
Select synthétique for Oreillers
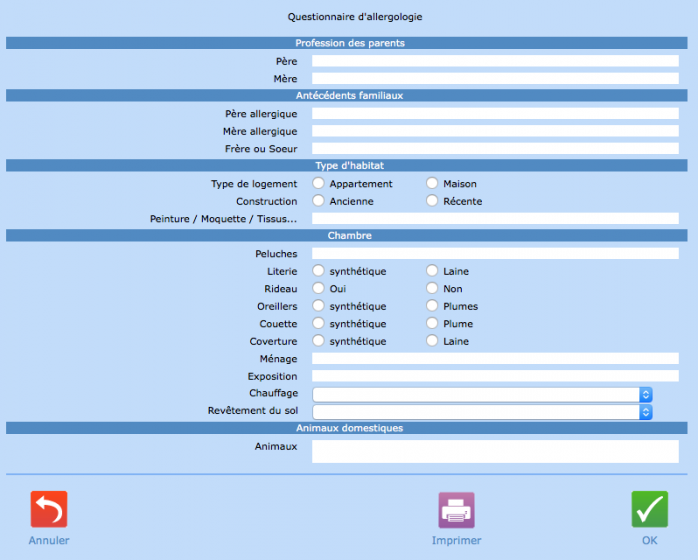point(318,305)
